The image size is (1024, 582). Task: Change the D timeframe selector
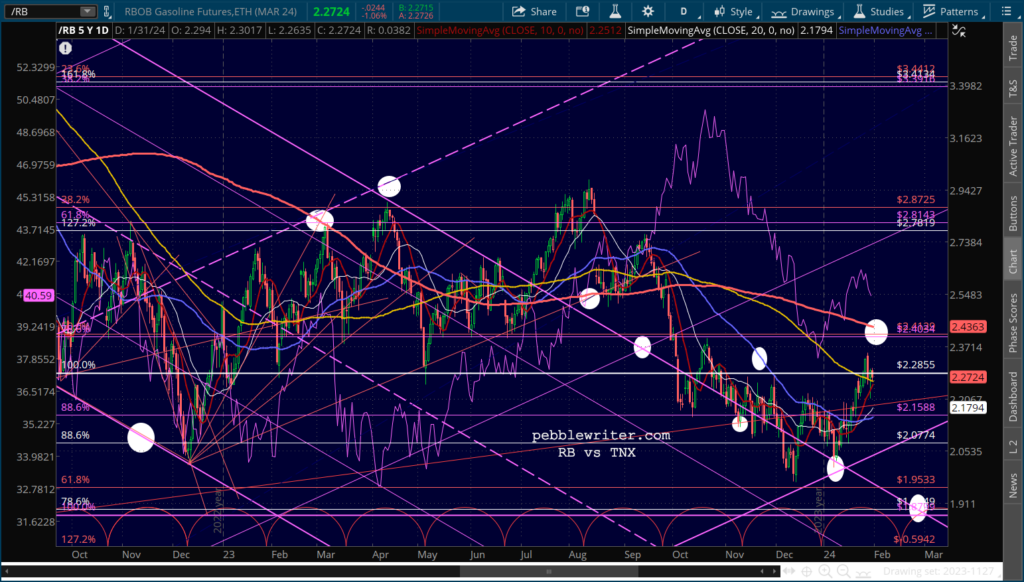coord(684,11)
